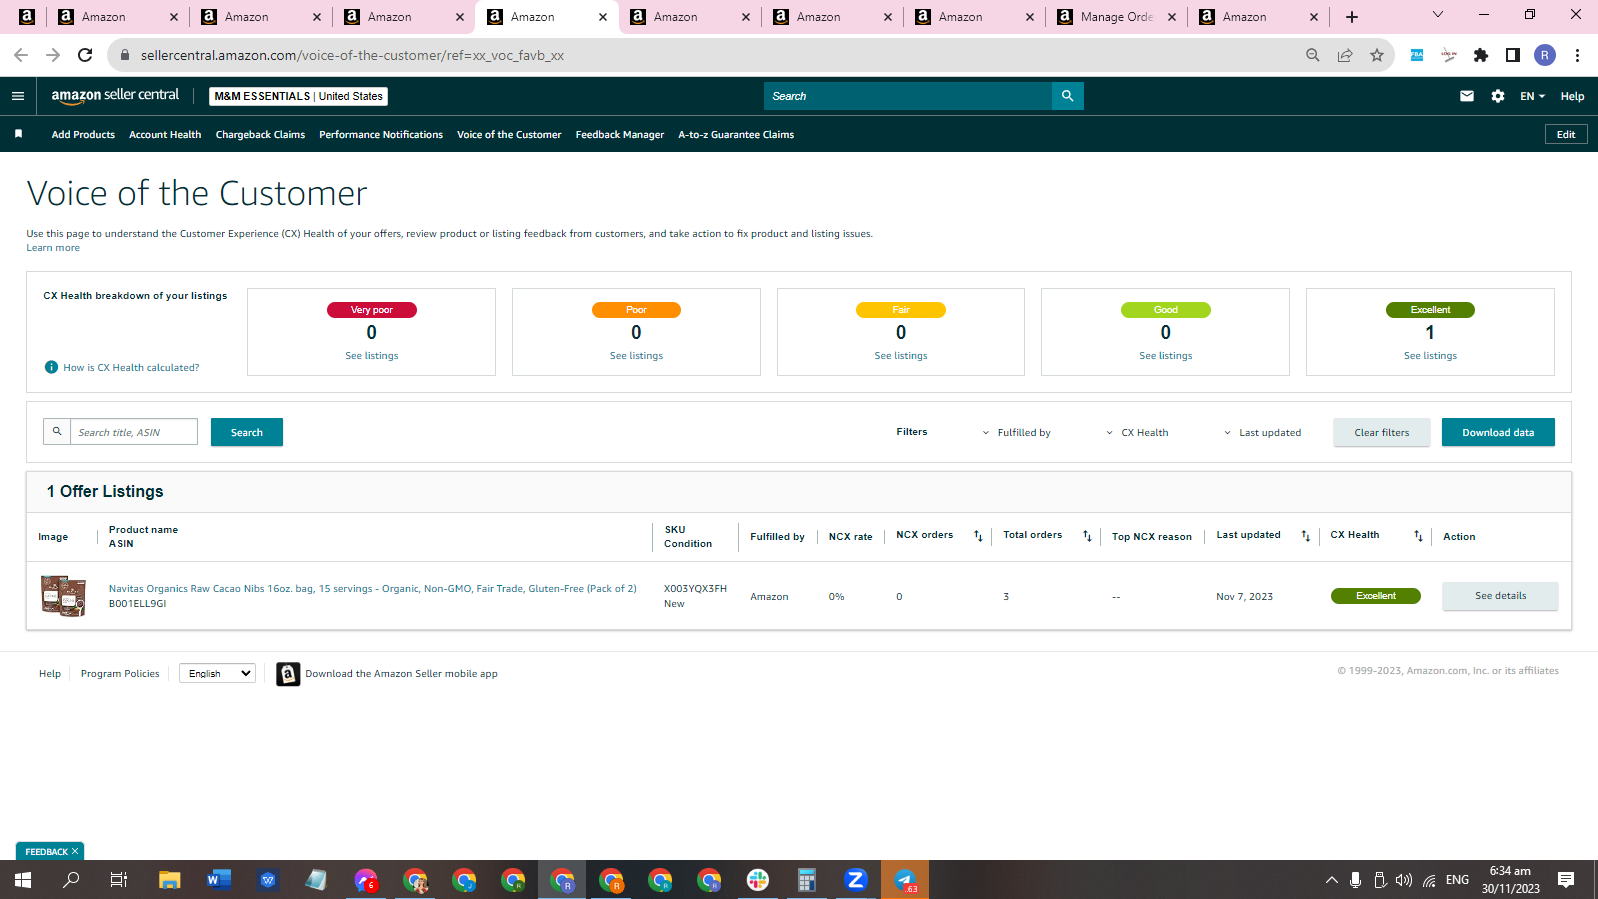Open the hamburger navigation menu
The width and height of the screenshot is (1598, 899).
17,96
